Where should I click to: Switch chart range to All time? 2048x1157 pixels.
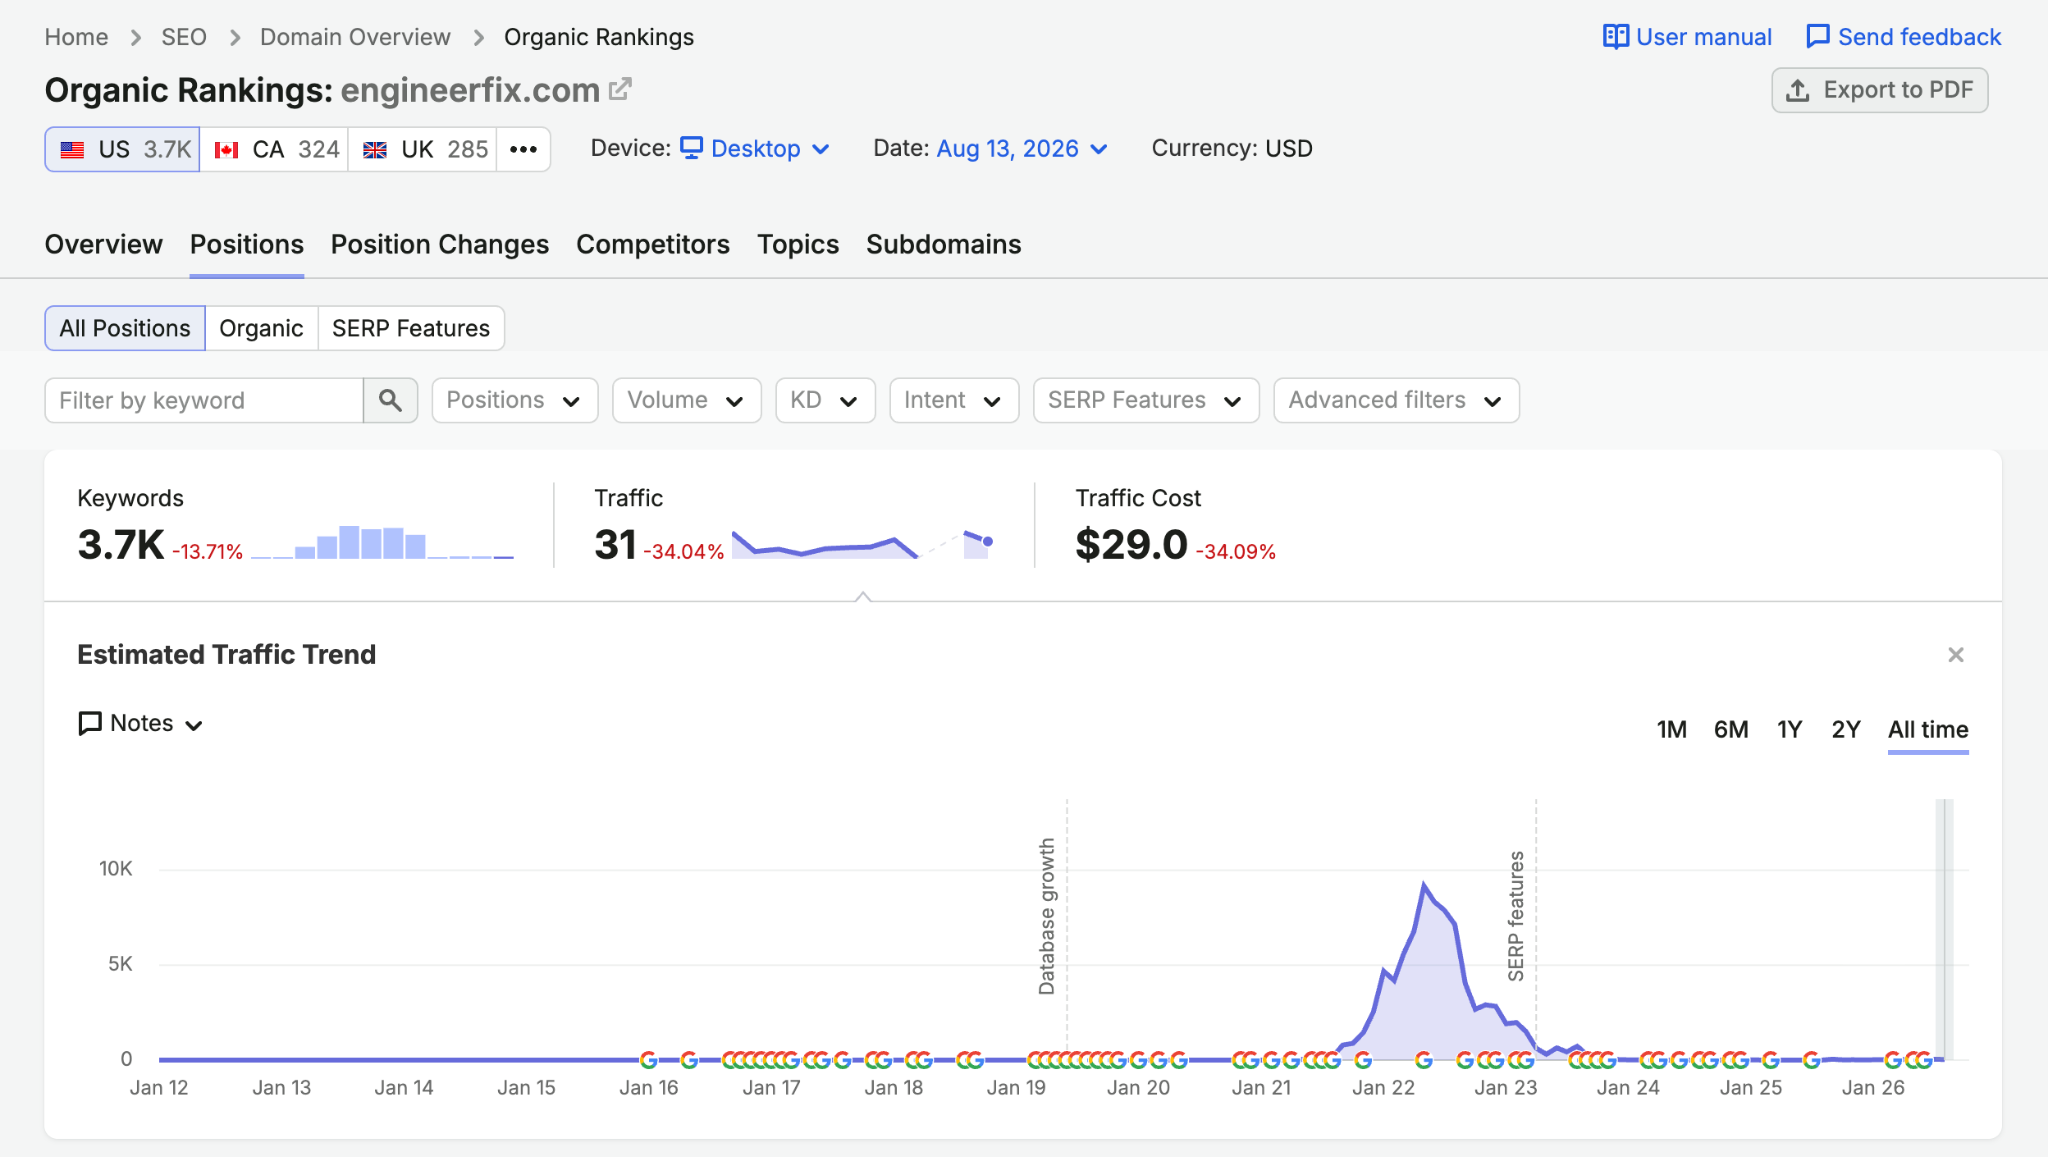coord(1928,729)
